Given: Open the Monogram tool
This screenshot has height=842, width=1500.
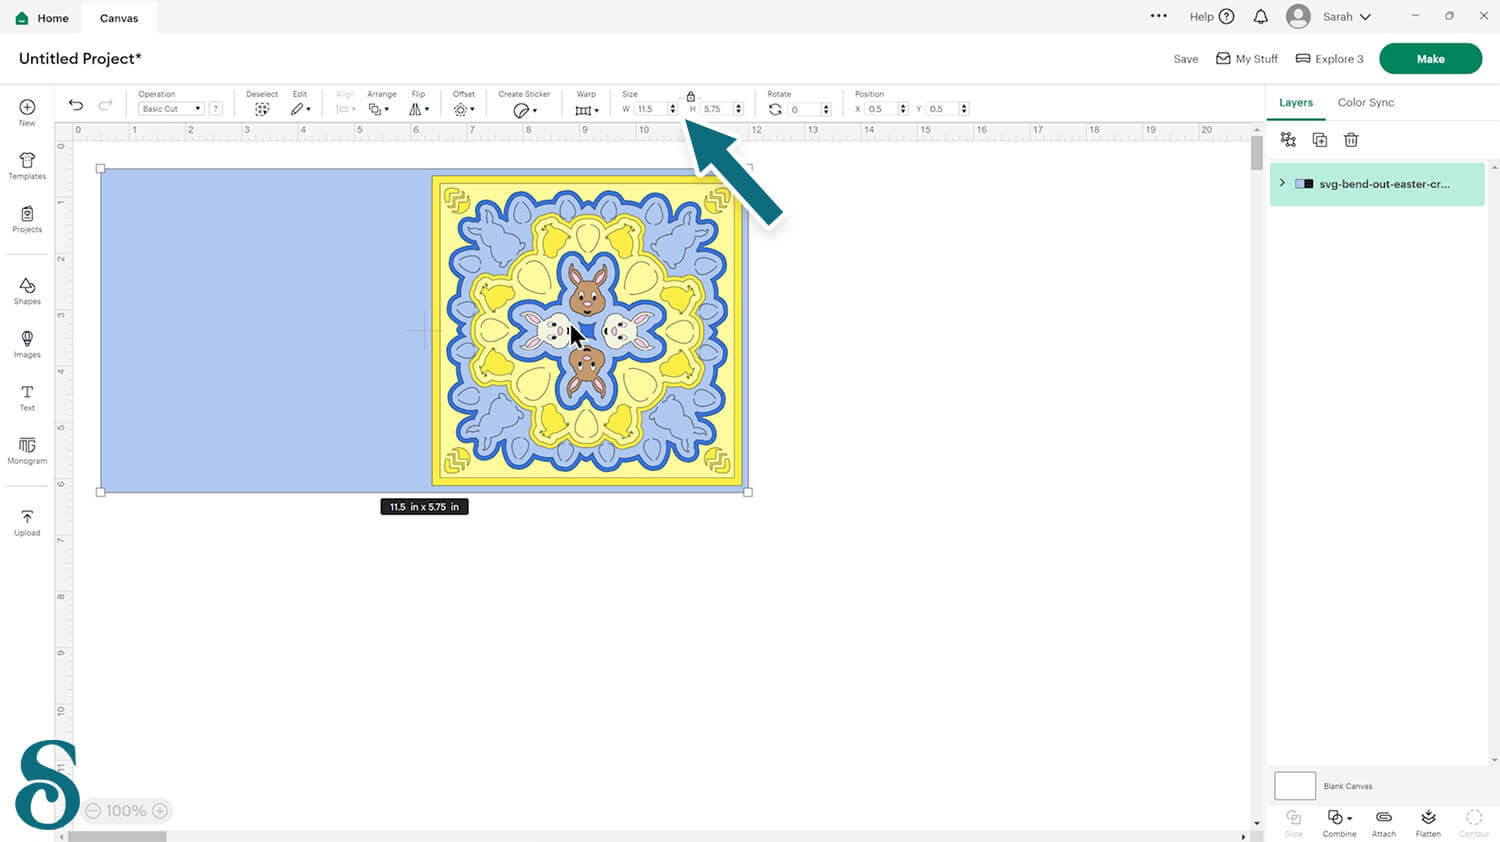Looking at the screenshot, I should click(x=27, y=450).
